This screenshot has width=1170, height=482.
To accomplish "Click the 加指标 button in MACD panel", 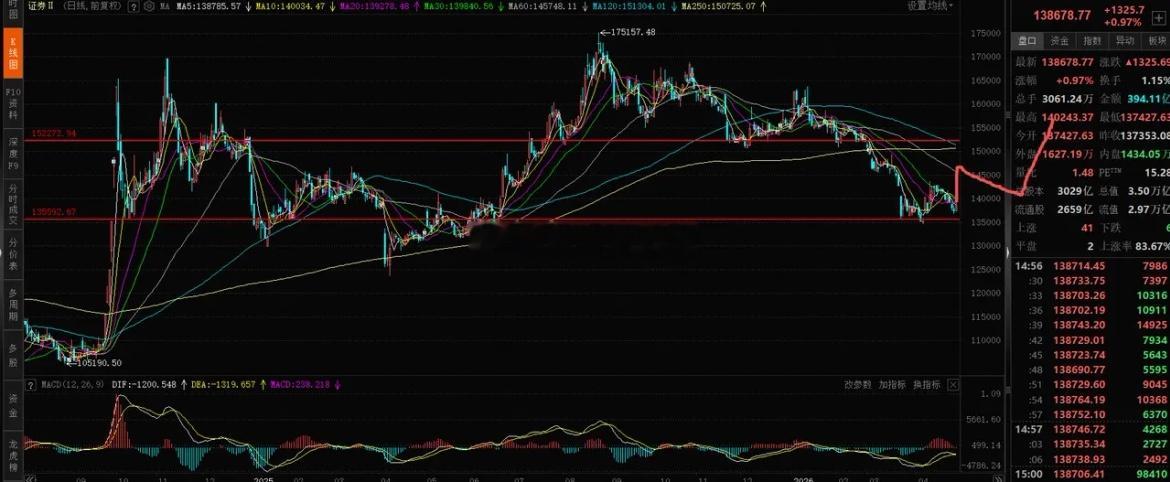I will pyautogui.click(x=892, y=385).
